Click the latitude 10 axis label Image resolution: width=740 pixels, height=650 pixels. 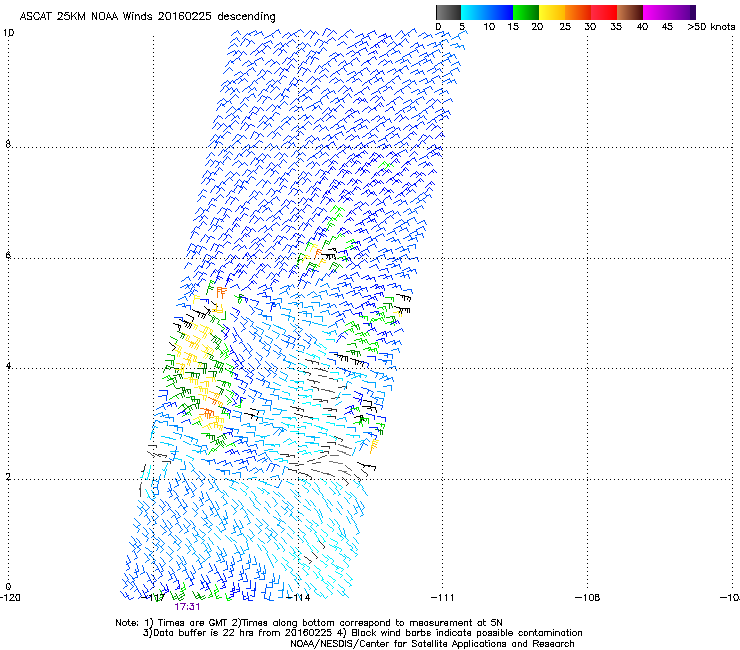click(x=8, y=33)
